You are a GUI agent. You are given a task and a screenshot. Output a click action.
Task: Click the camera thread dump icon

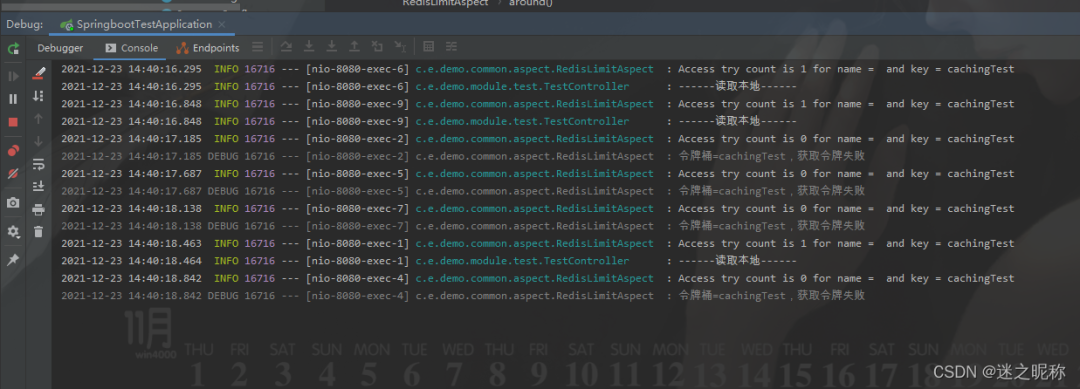point(13,203)
